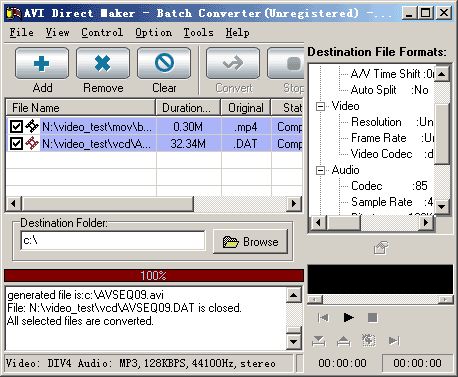This screenshot has width=458, height=377.
Task: Click the 32.34M duration cell
Action: pos(188,144)
